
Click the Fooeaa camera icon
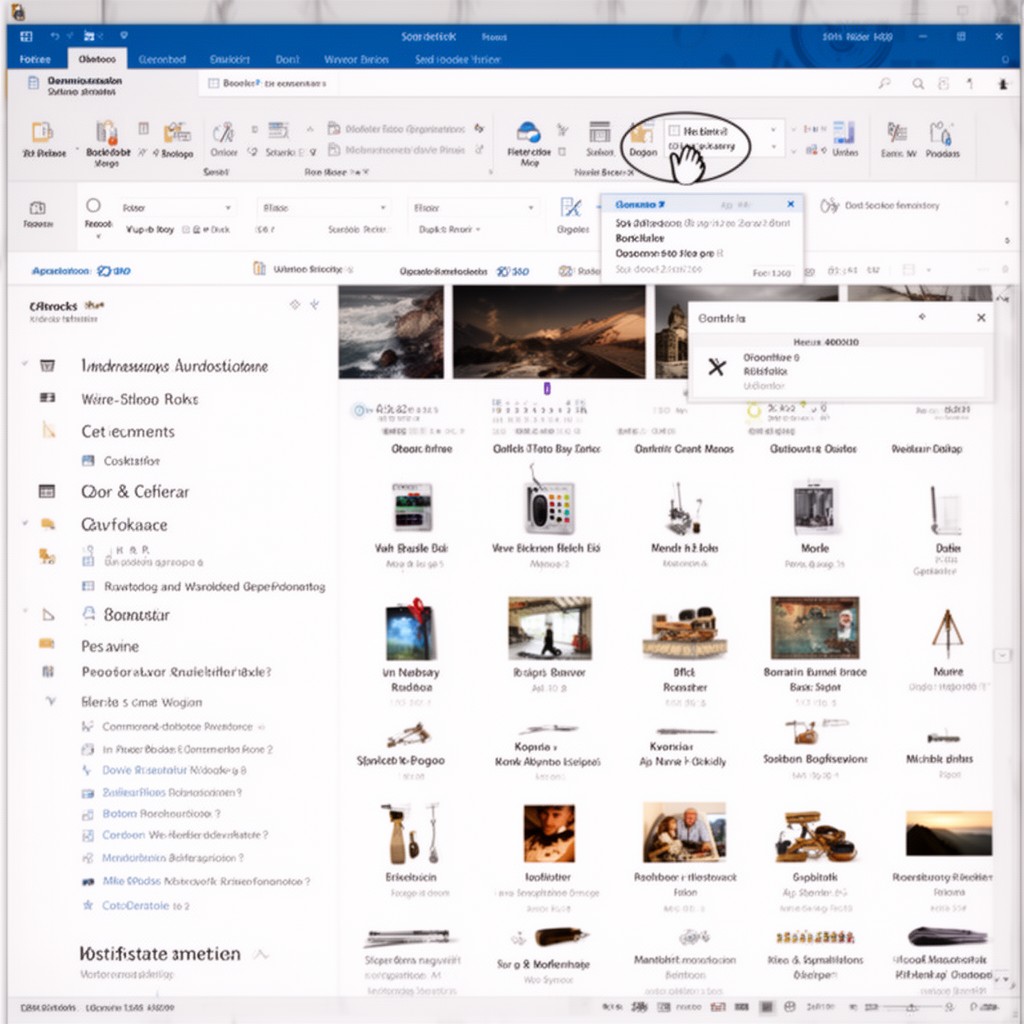(x=37, y=208)
